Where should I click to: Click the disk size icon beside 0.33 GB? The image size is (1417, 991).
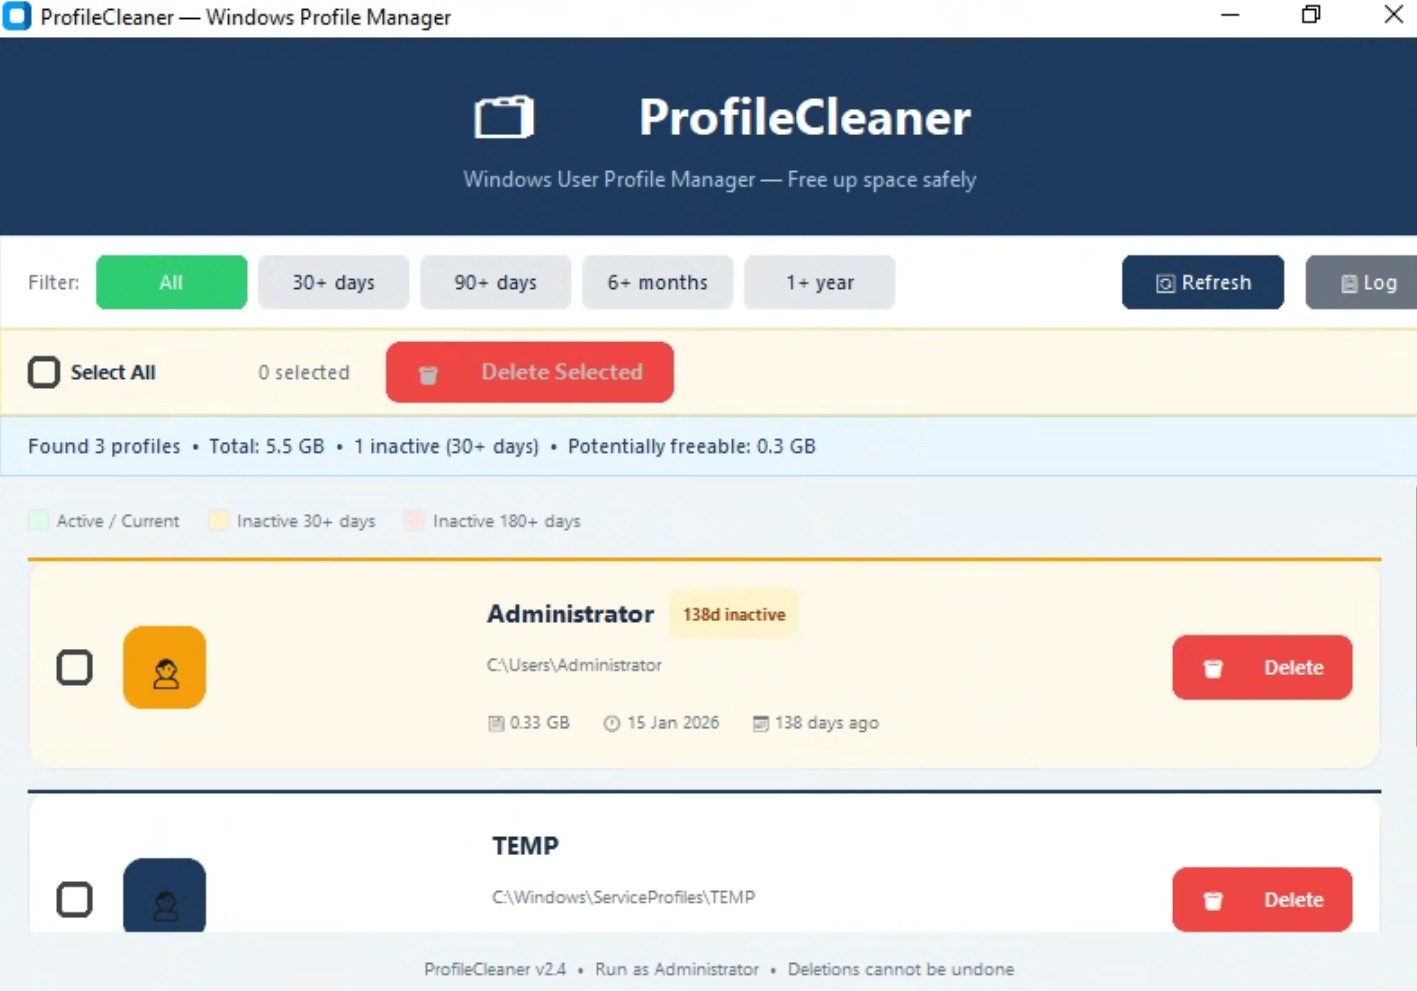point(496,723)
